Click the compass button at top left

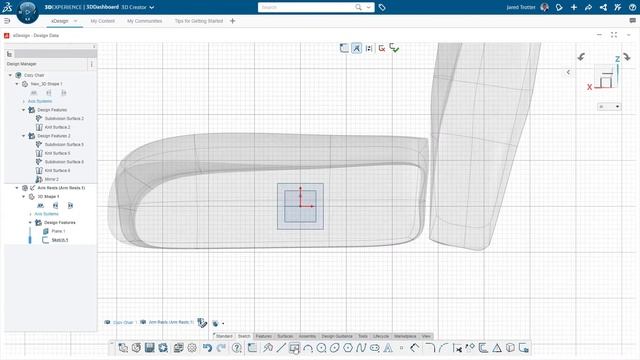(x=28, y=12)
